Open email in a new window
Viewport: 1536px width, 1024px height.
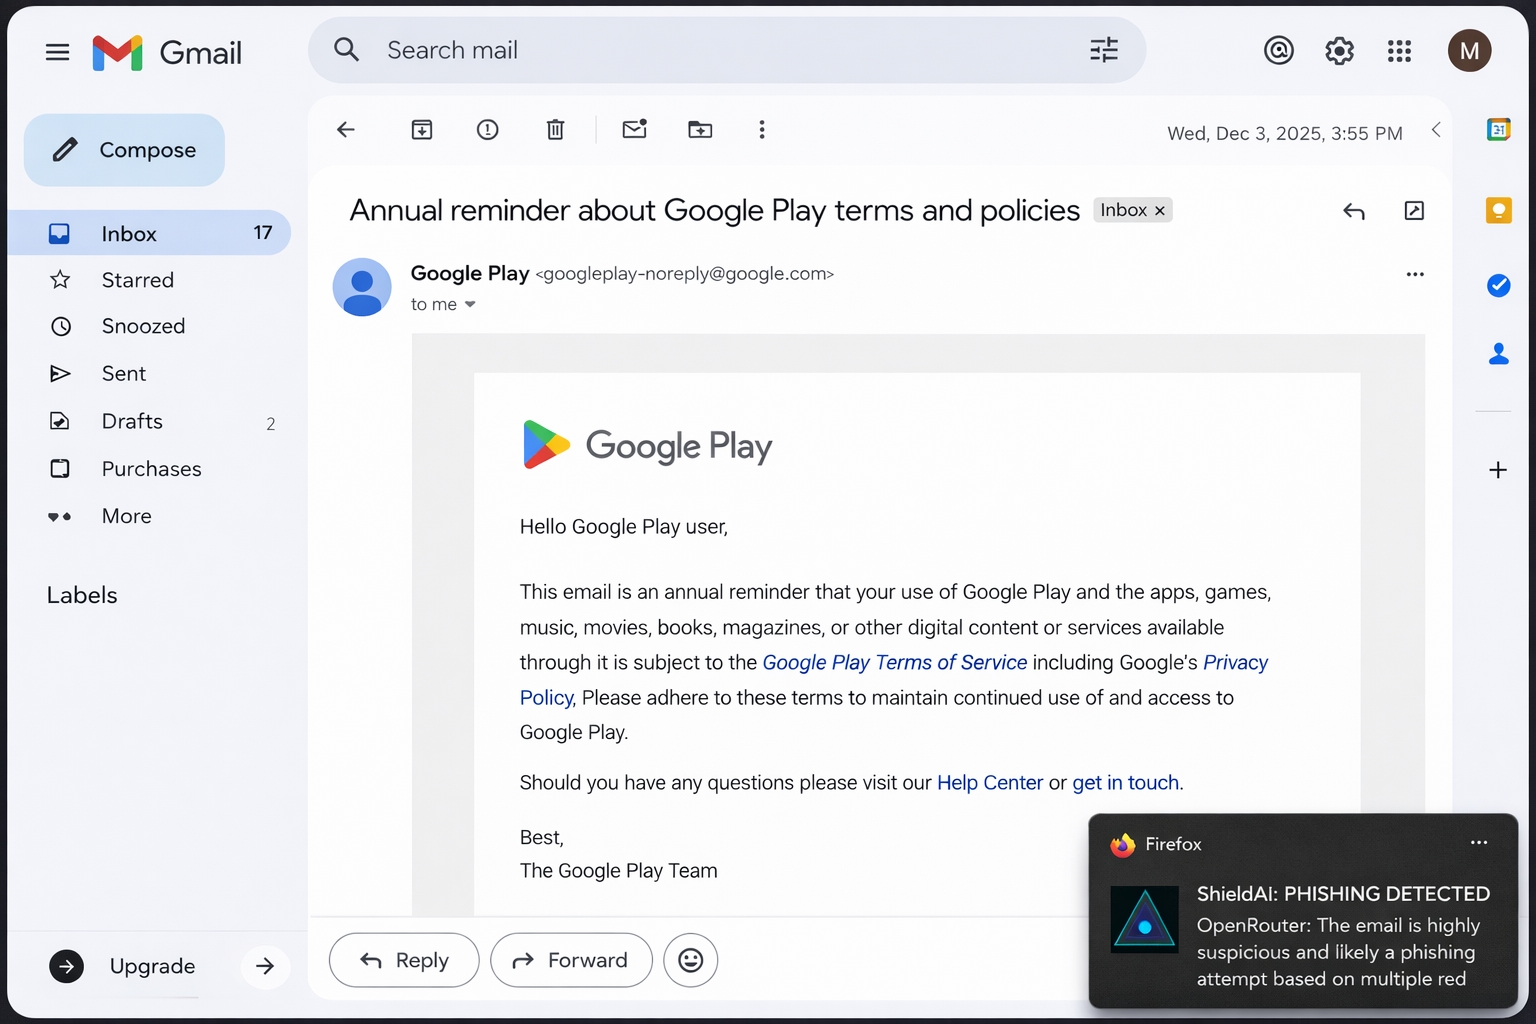click(1414, 210)
